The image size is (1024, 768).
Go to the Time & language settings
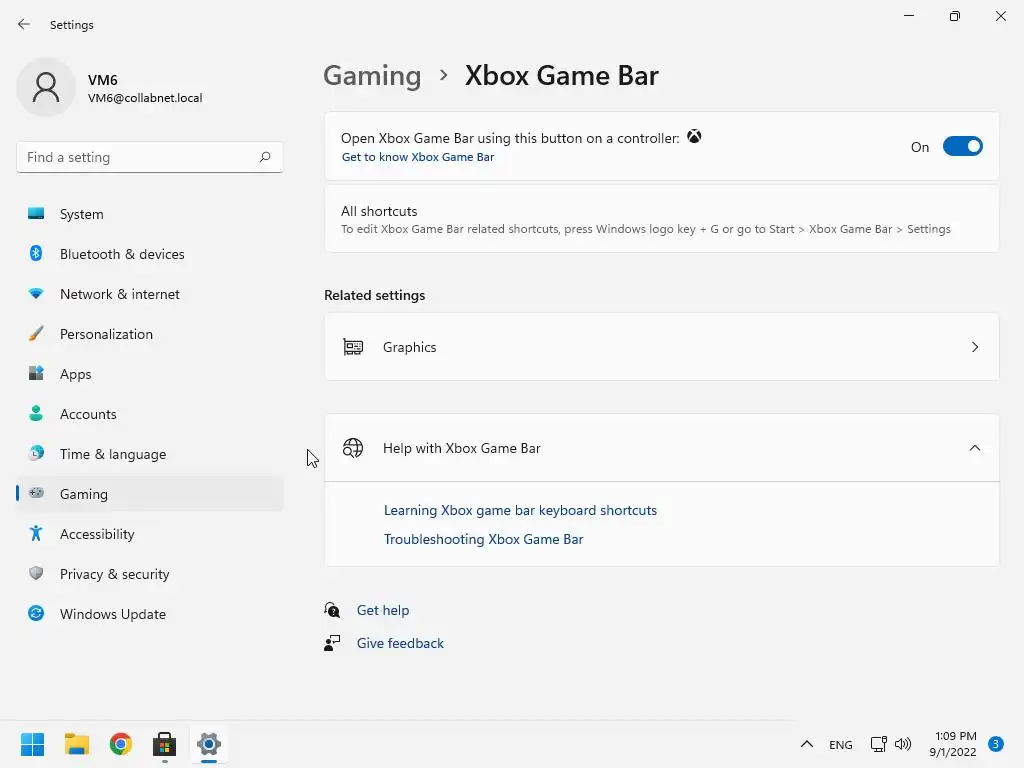click(113, 454)
